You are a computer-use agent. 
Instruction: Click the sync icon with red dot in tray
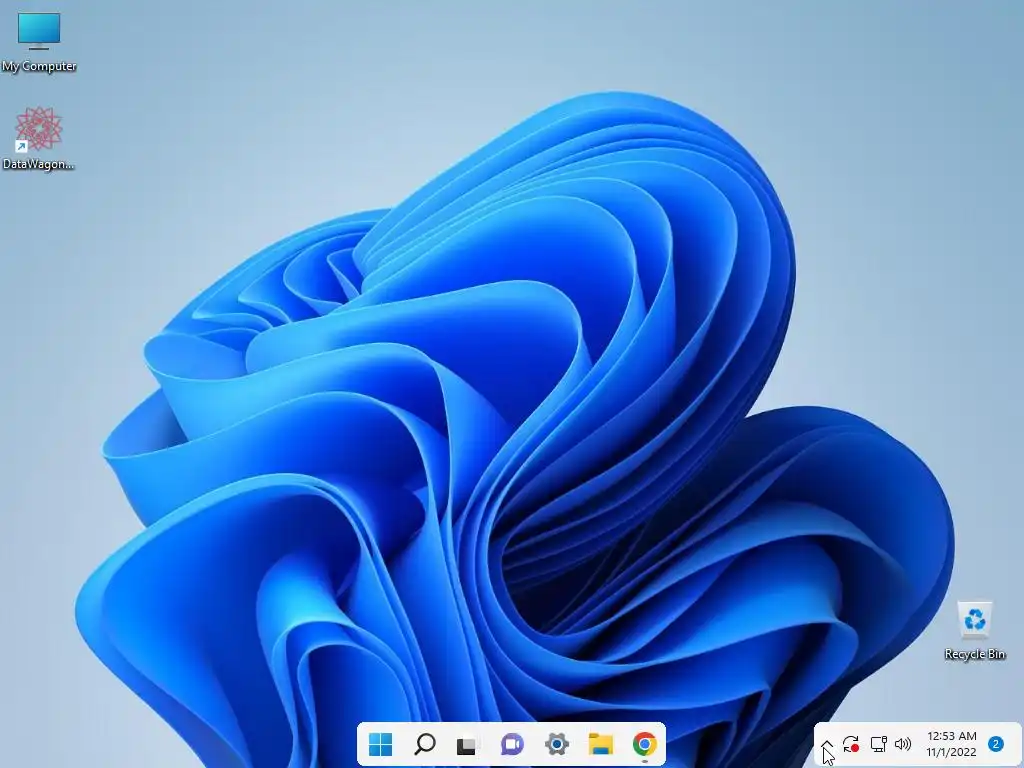[x=850, y=744]
